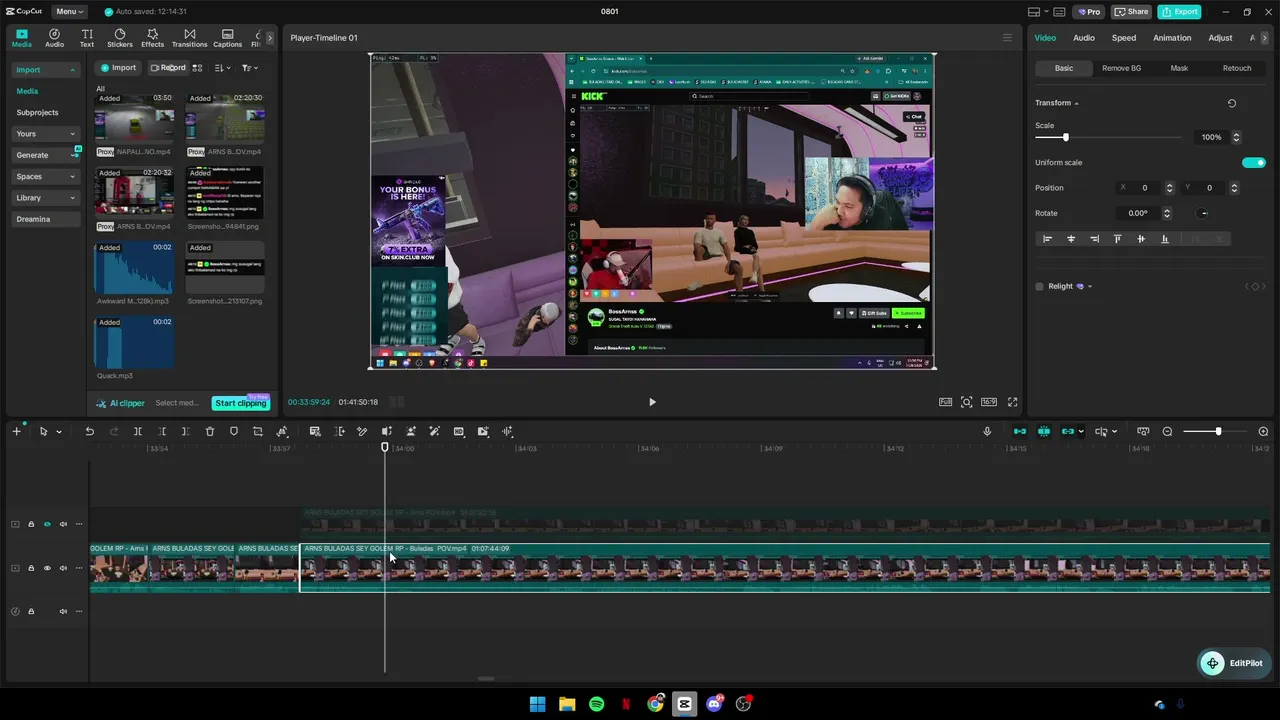Click the Crop icon in timeline toolbar

(258, 431)
